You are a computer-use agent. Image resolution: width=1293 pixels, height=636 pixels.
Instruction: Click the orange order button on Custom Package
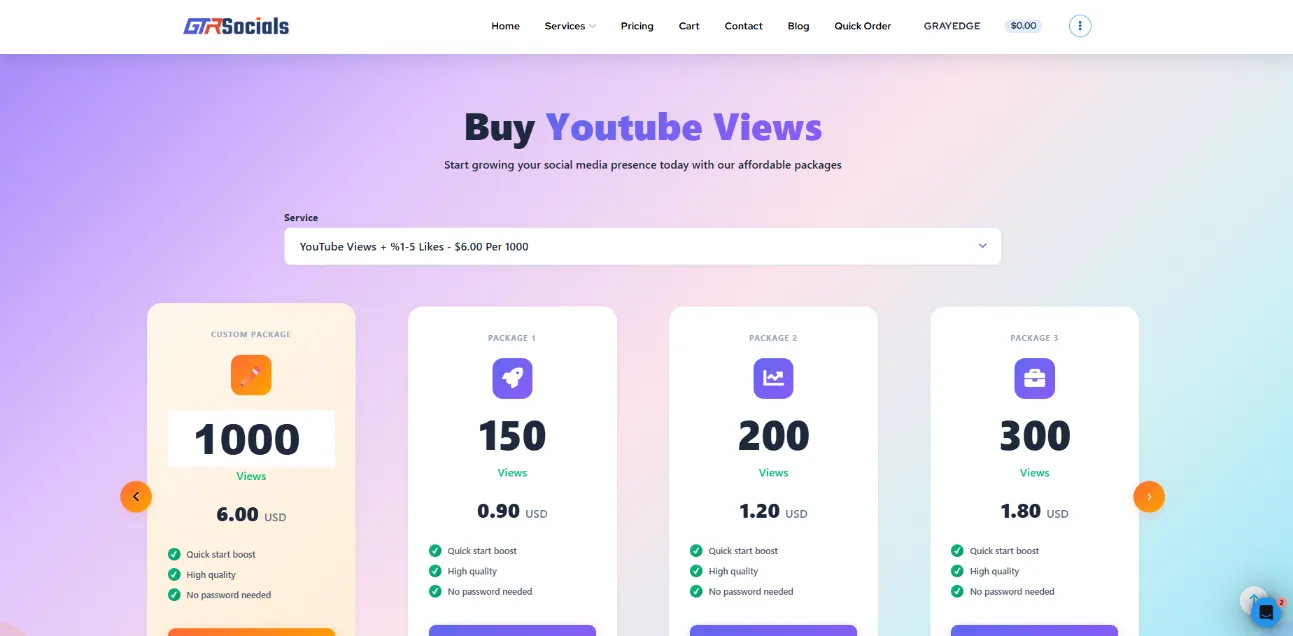tap(251, 632)
